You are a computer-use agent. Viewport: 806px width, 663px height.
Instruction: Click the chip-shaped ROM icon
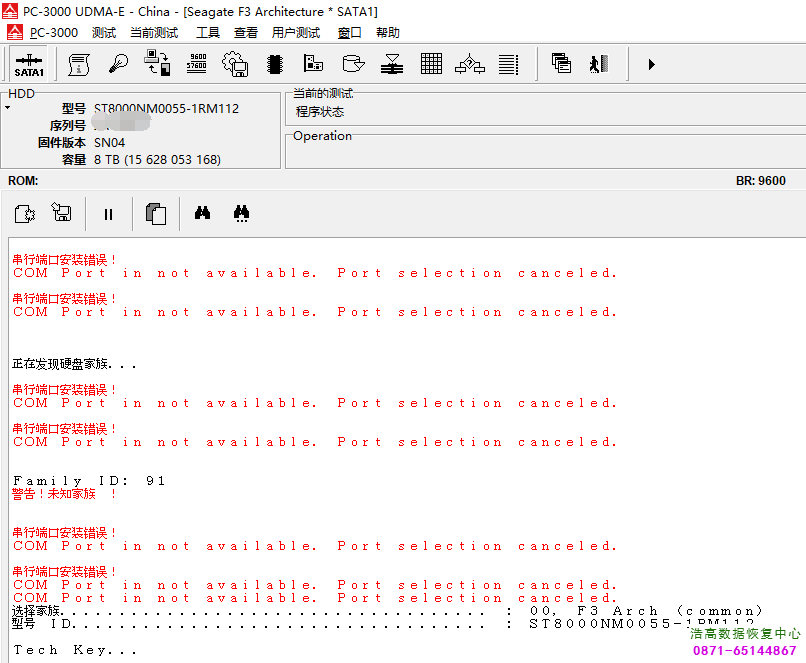274,65
